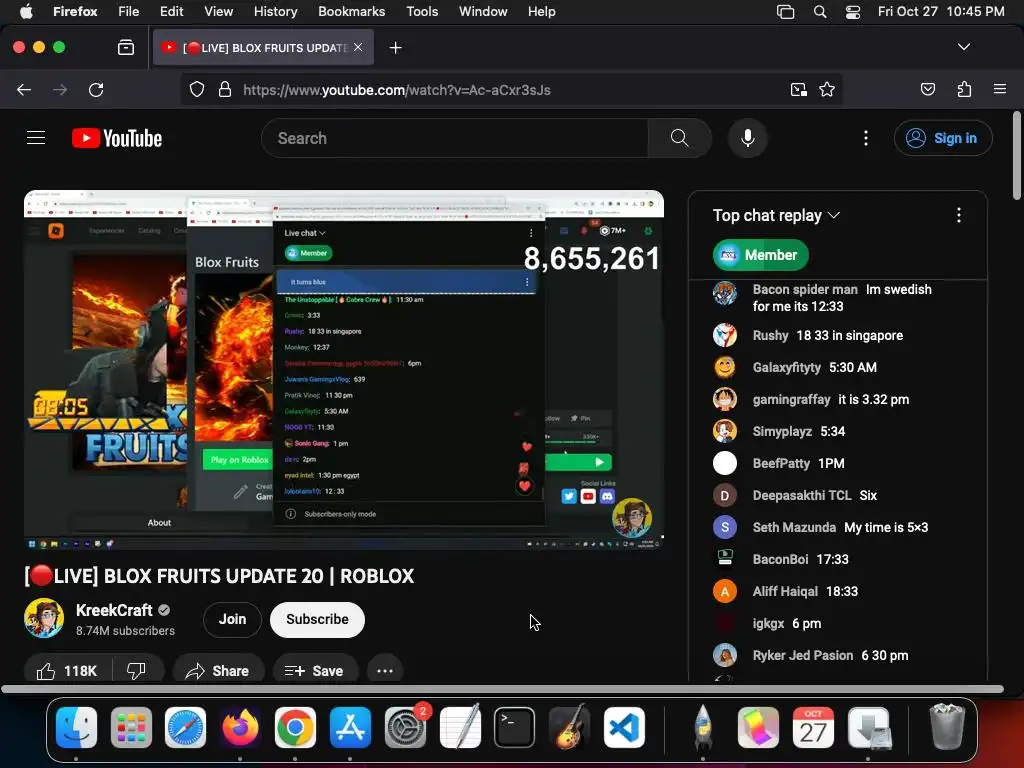1024x768 pixels.
Task: Open KreekCraft channel name link
Action: pos(114,610)
